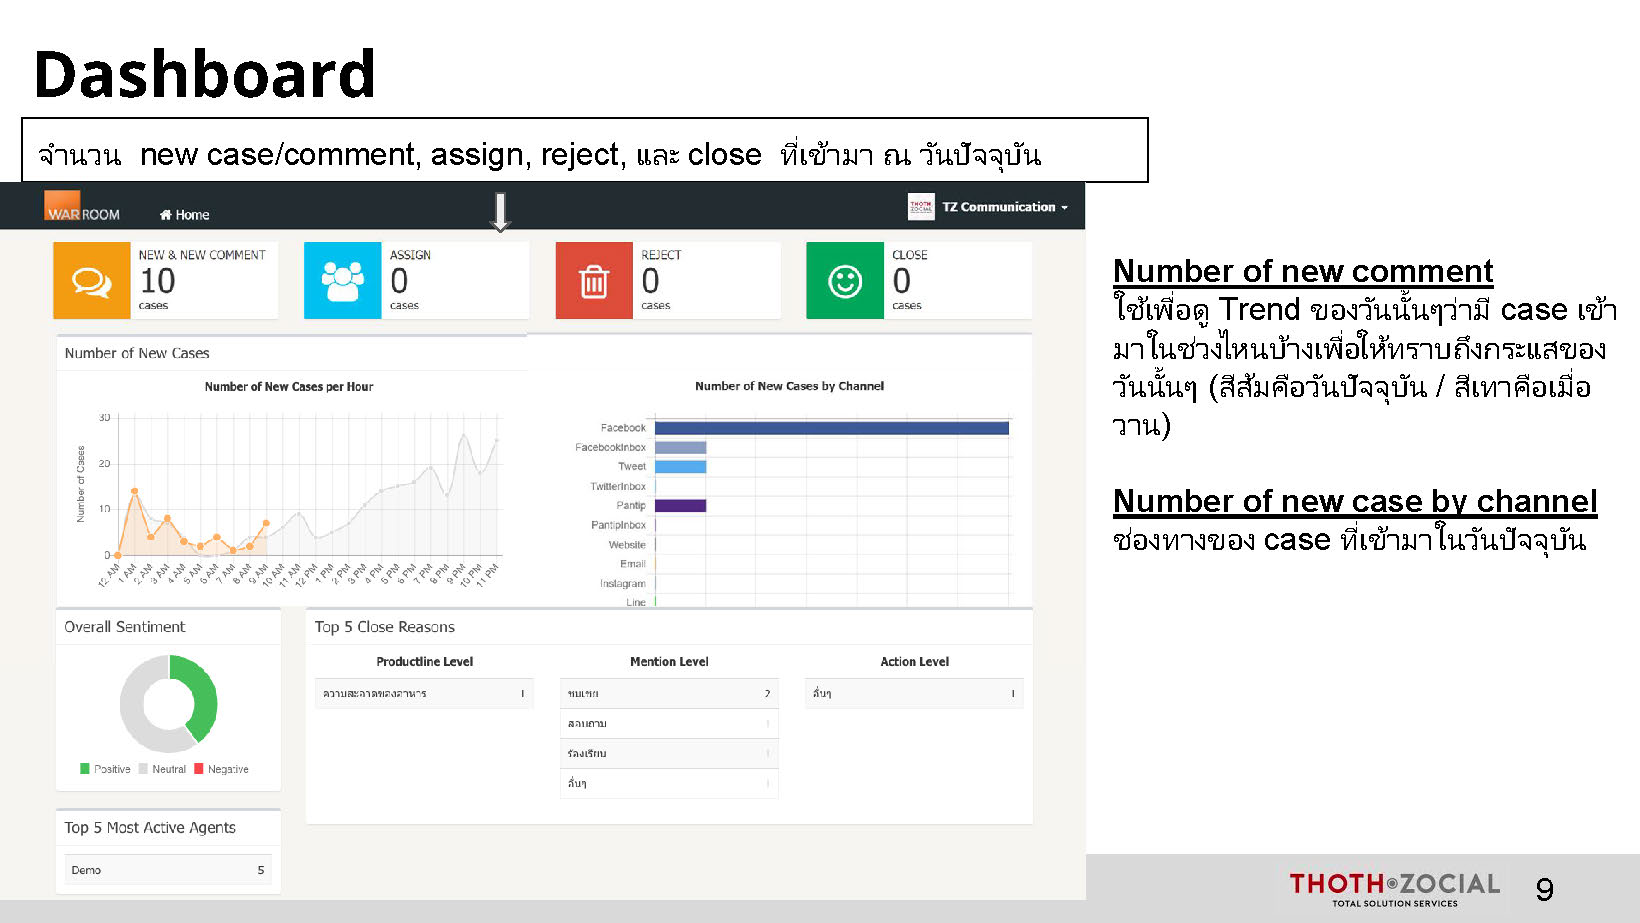Viewport: 1640px width, 923px height.
Task: Click the WAR ROOM logo
Action: [82, 207]
